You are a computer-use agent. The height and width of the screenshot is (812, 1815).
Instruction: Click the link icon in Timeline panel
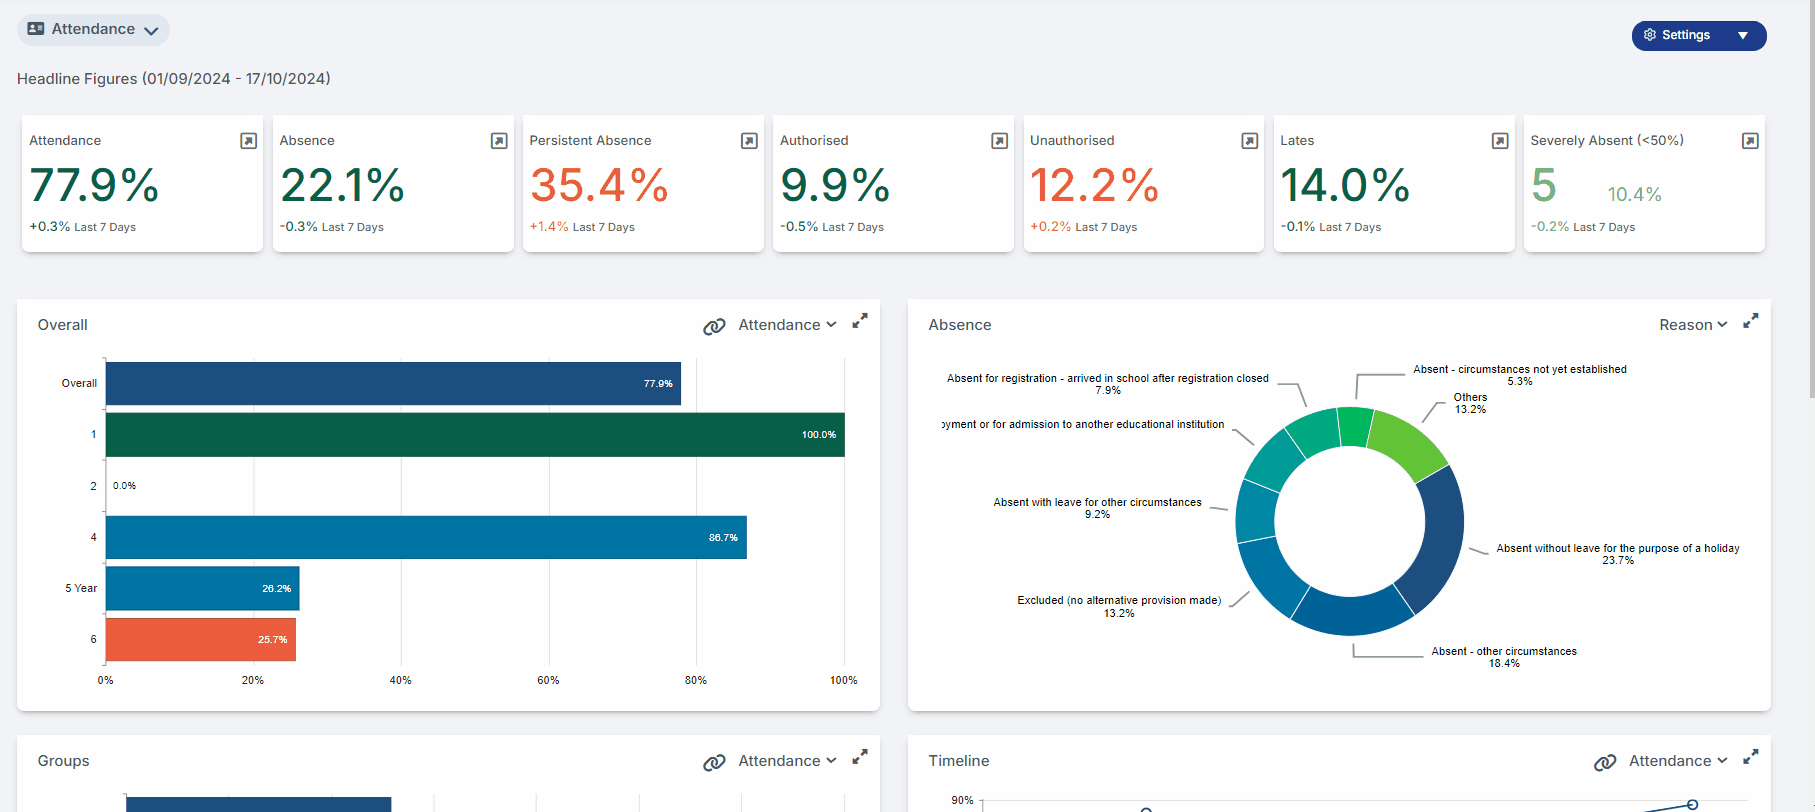[1605, 762]
